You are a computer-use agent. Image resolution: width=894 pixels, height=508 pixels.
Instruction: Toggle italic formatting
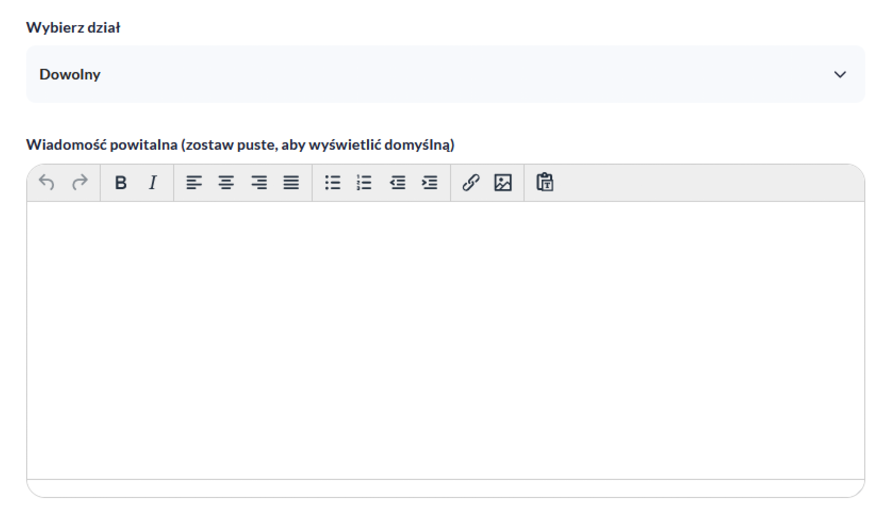click(153, 183)
